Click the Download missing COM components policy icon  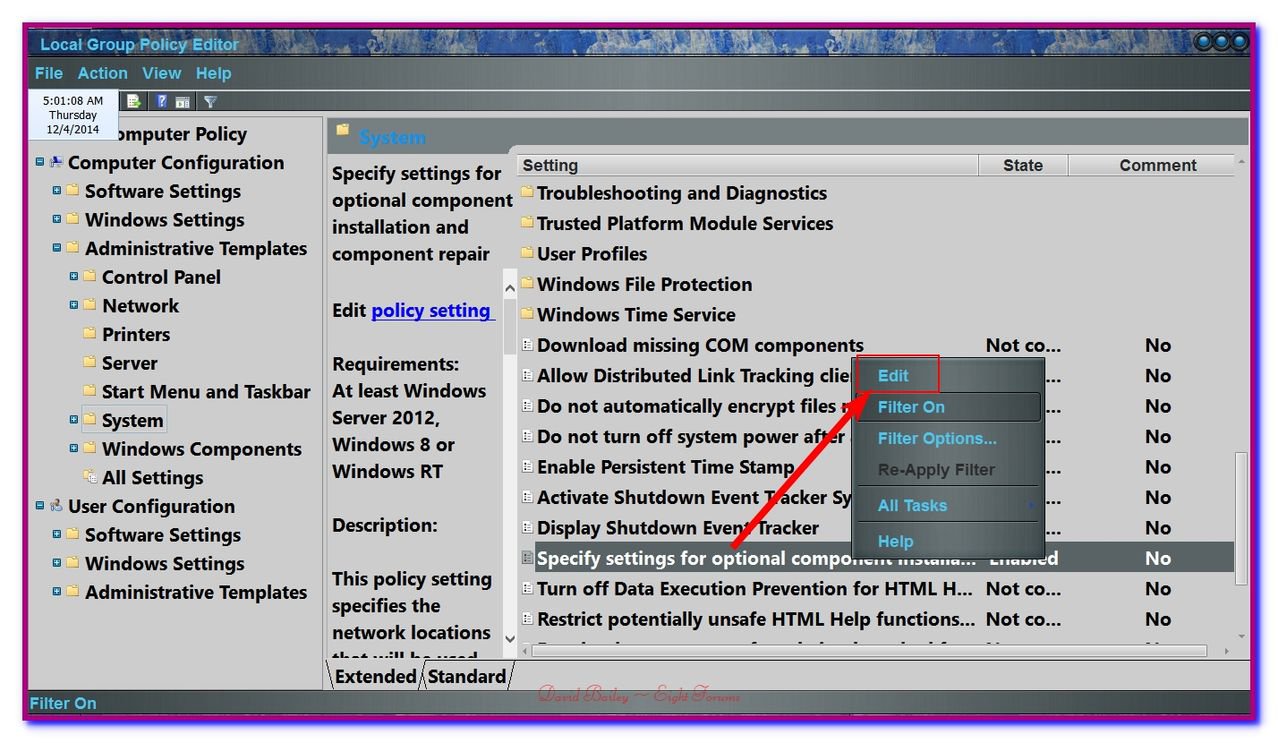click(527, 345)
